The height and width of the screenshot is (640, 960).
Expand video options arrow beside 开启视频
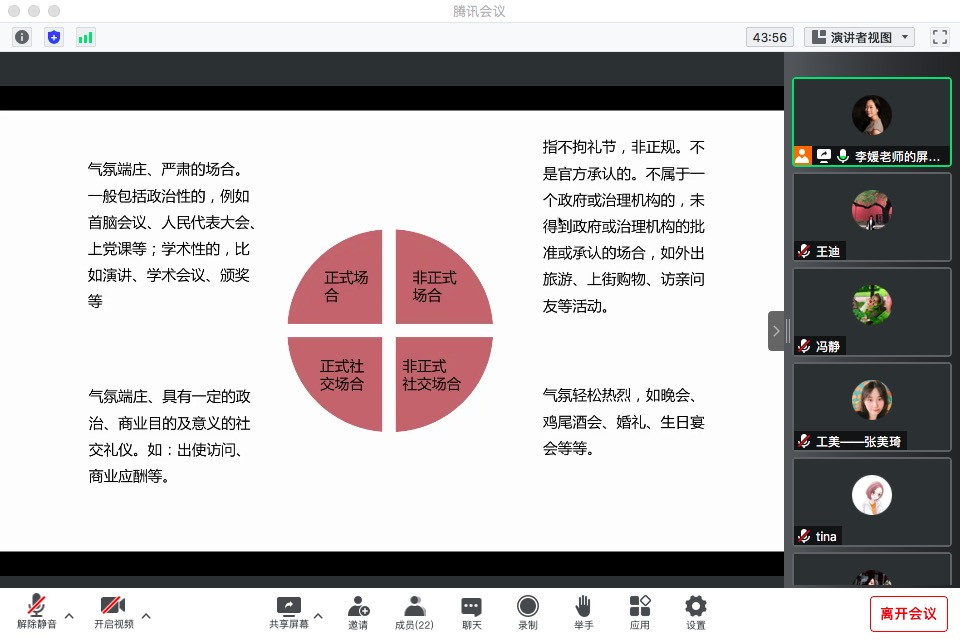coord(146,616)
